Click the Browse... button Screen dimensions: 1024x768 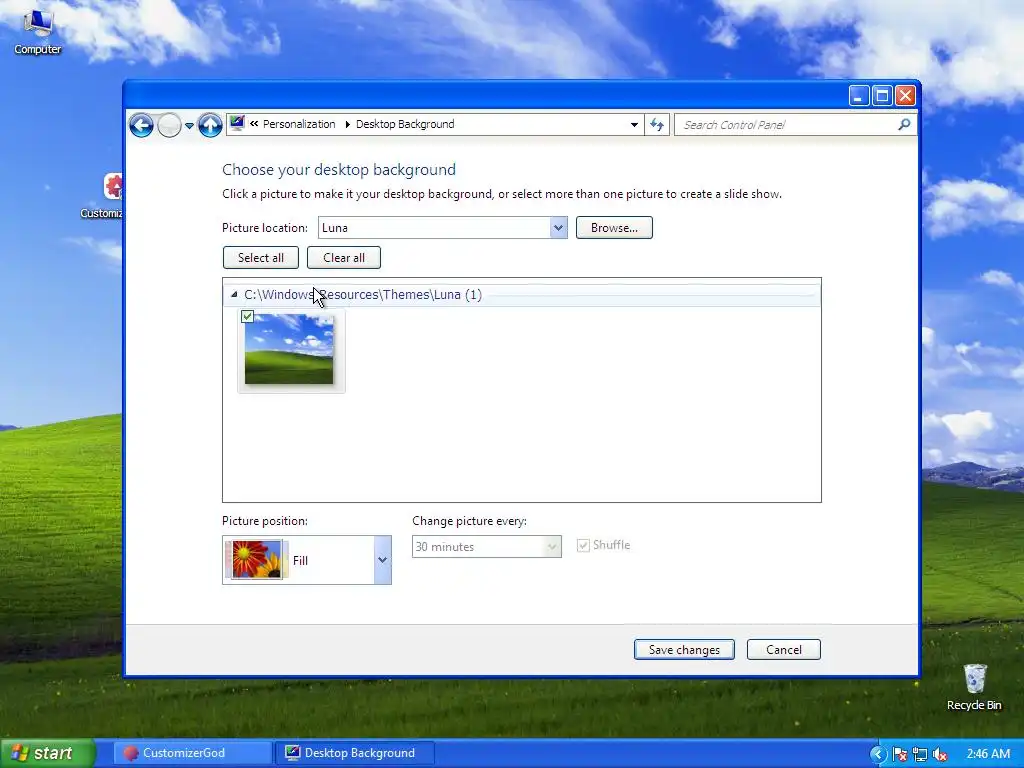coord(614,228)
